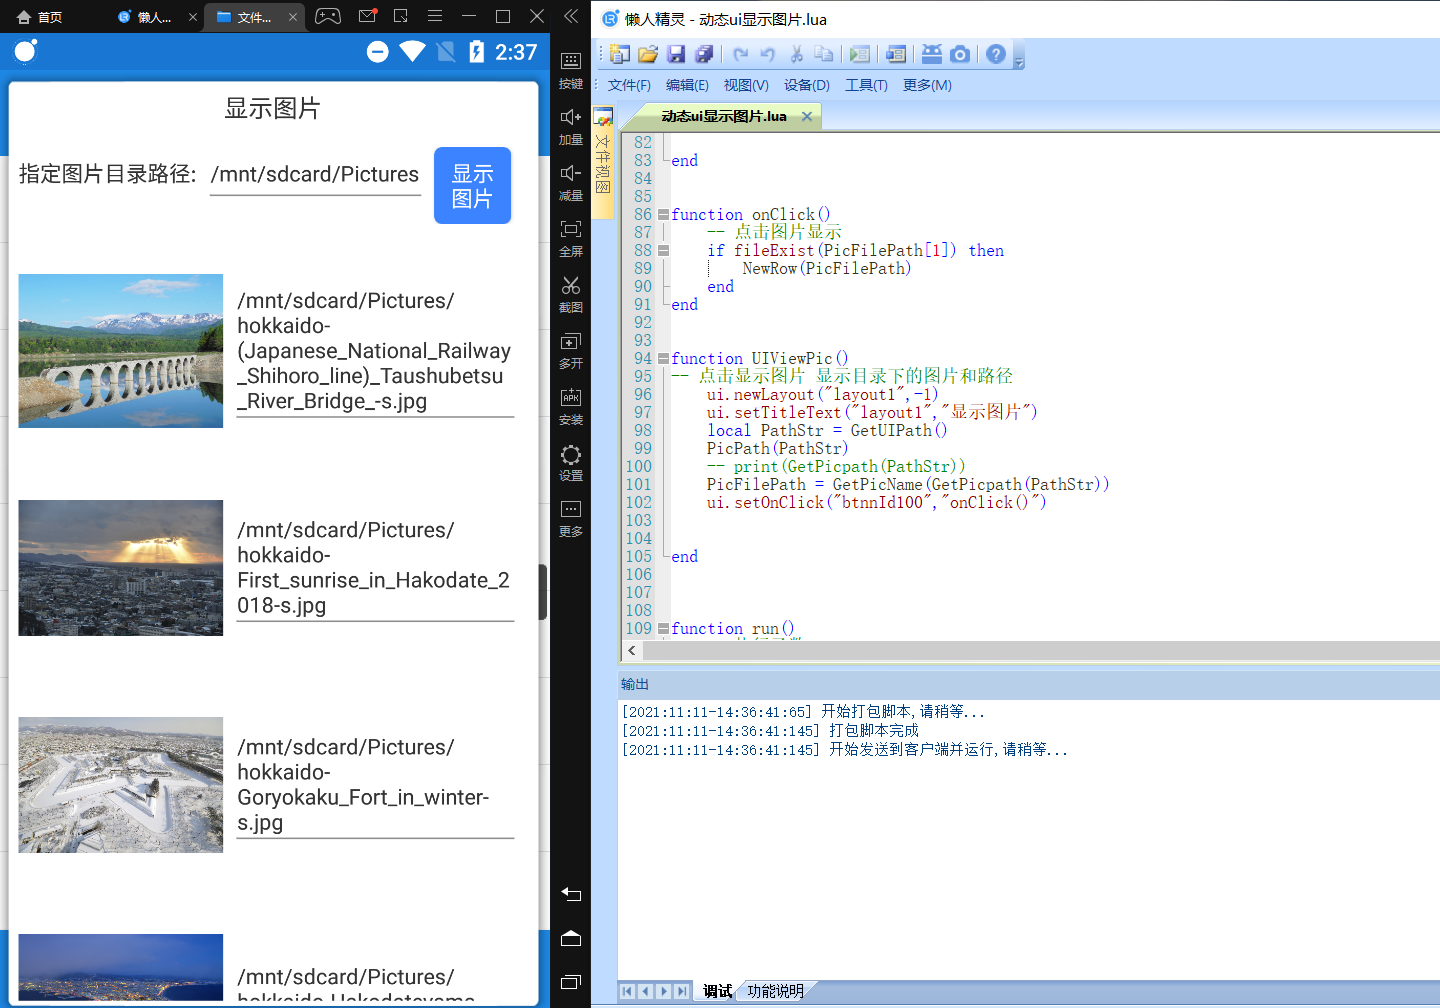Collapse the run function fold marker
Viewport: 1440px width, 1008px height.
[x=663, y=629]
